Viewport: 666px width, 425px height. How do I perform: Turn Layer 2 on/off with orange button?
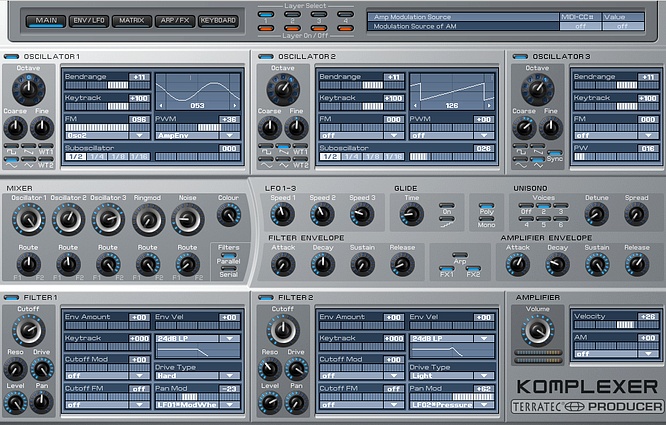click(x=292, y=28)
